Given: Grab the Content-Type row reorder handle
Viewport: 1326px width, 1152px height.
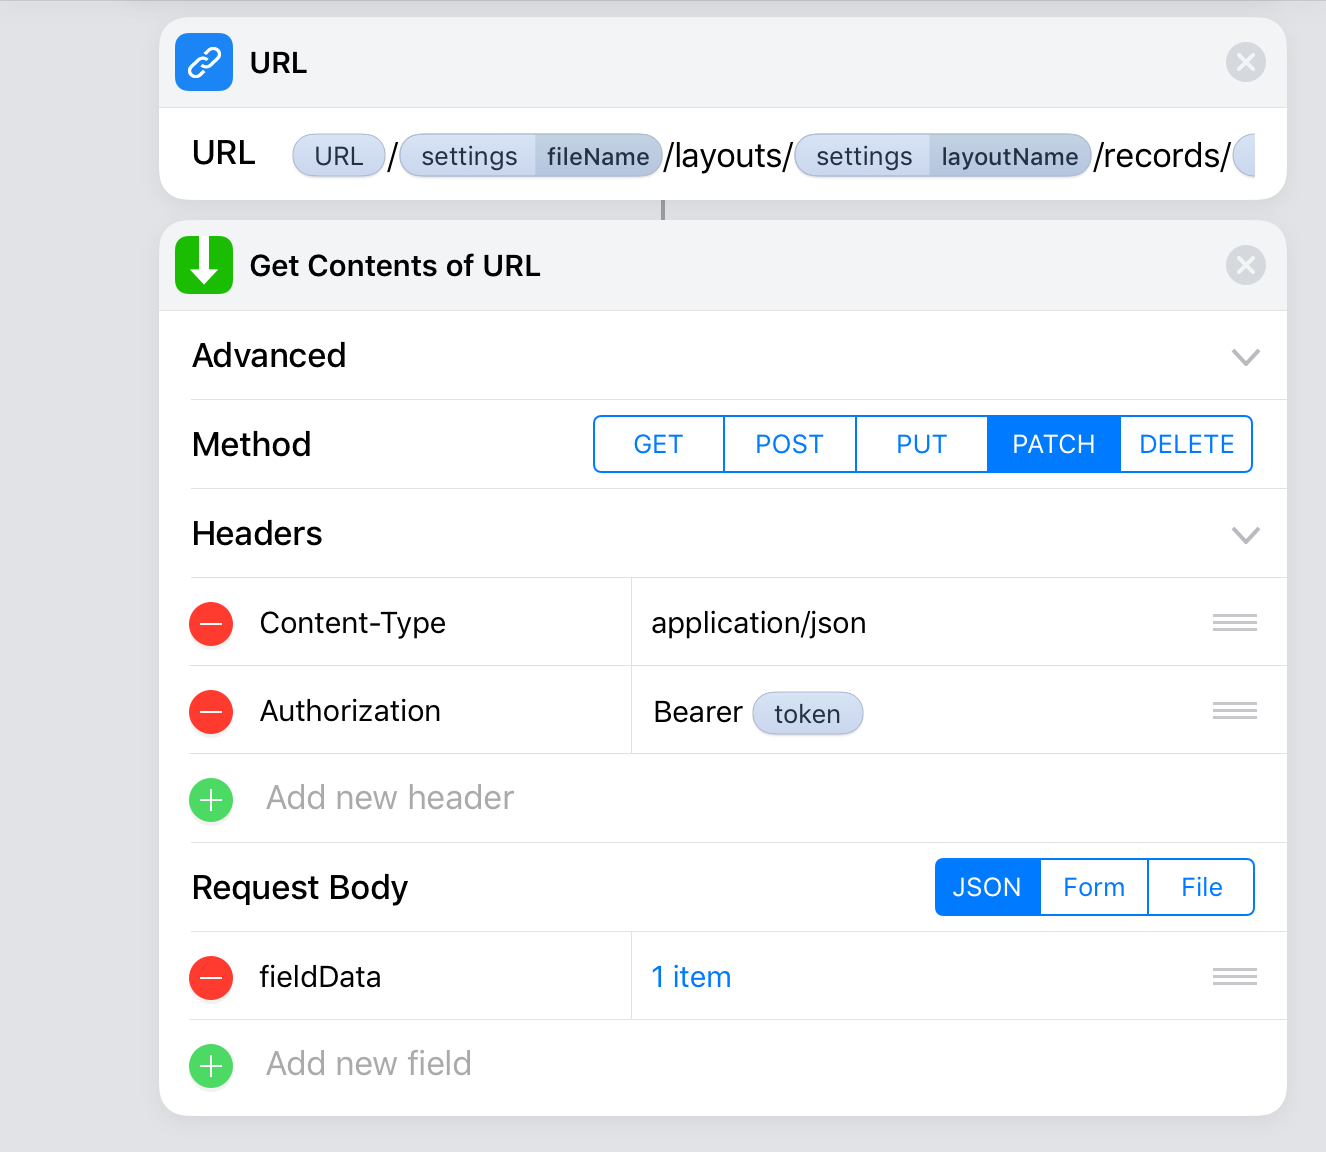Looking at the screenshot, I should click(x=1234, y=624).
